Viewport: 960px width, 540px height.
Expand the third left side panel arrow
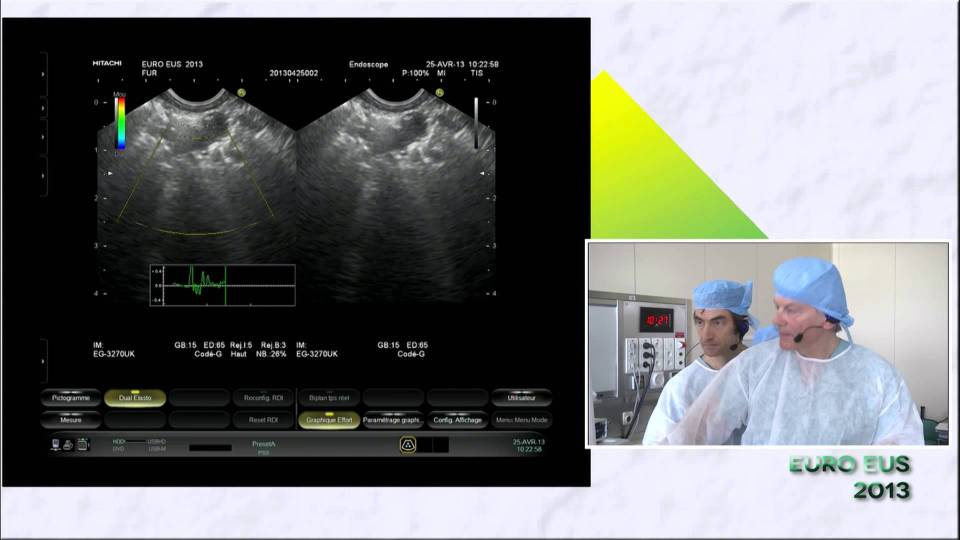43,137
